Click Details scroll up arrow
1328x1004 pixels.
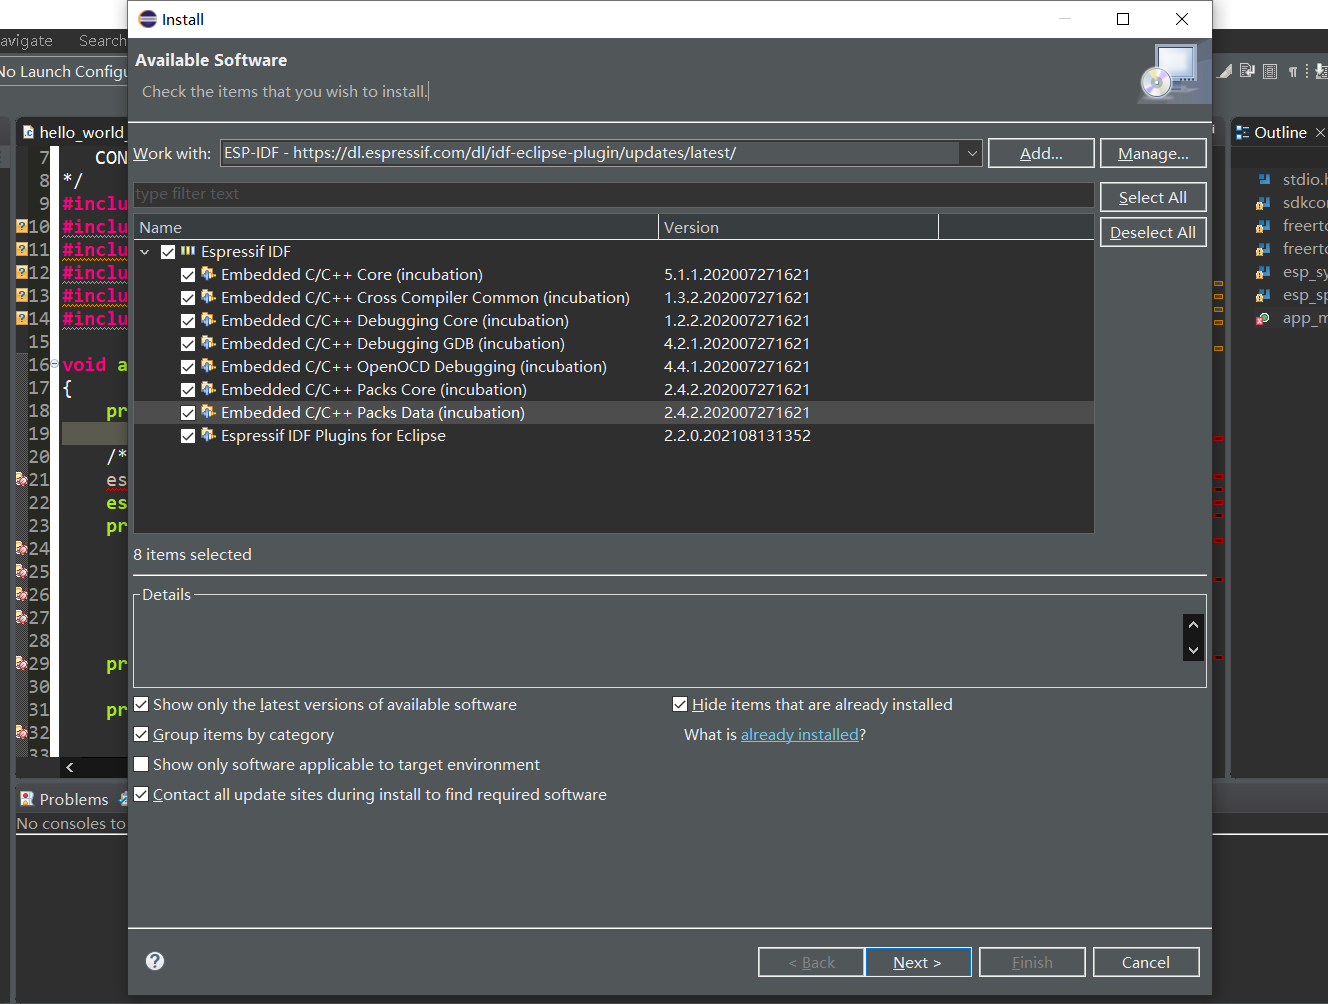(1193, 625)
